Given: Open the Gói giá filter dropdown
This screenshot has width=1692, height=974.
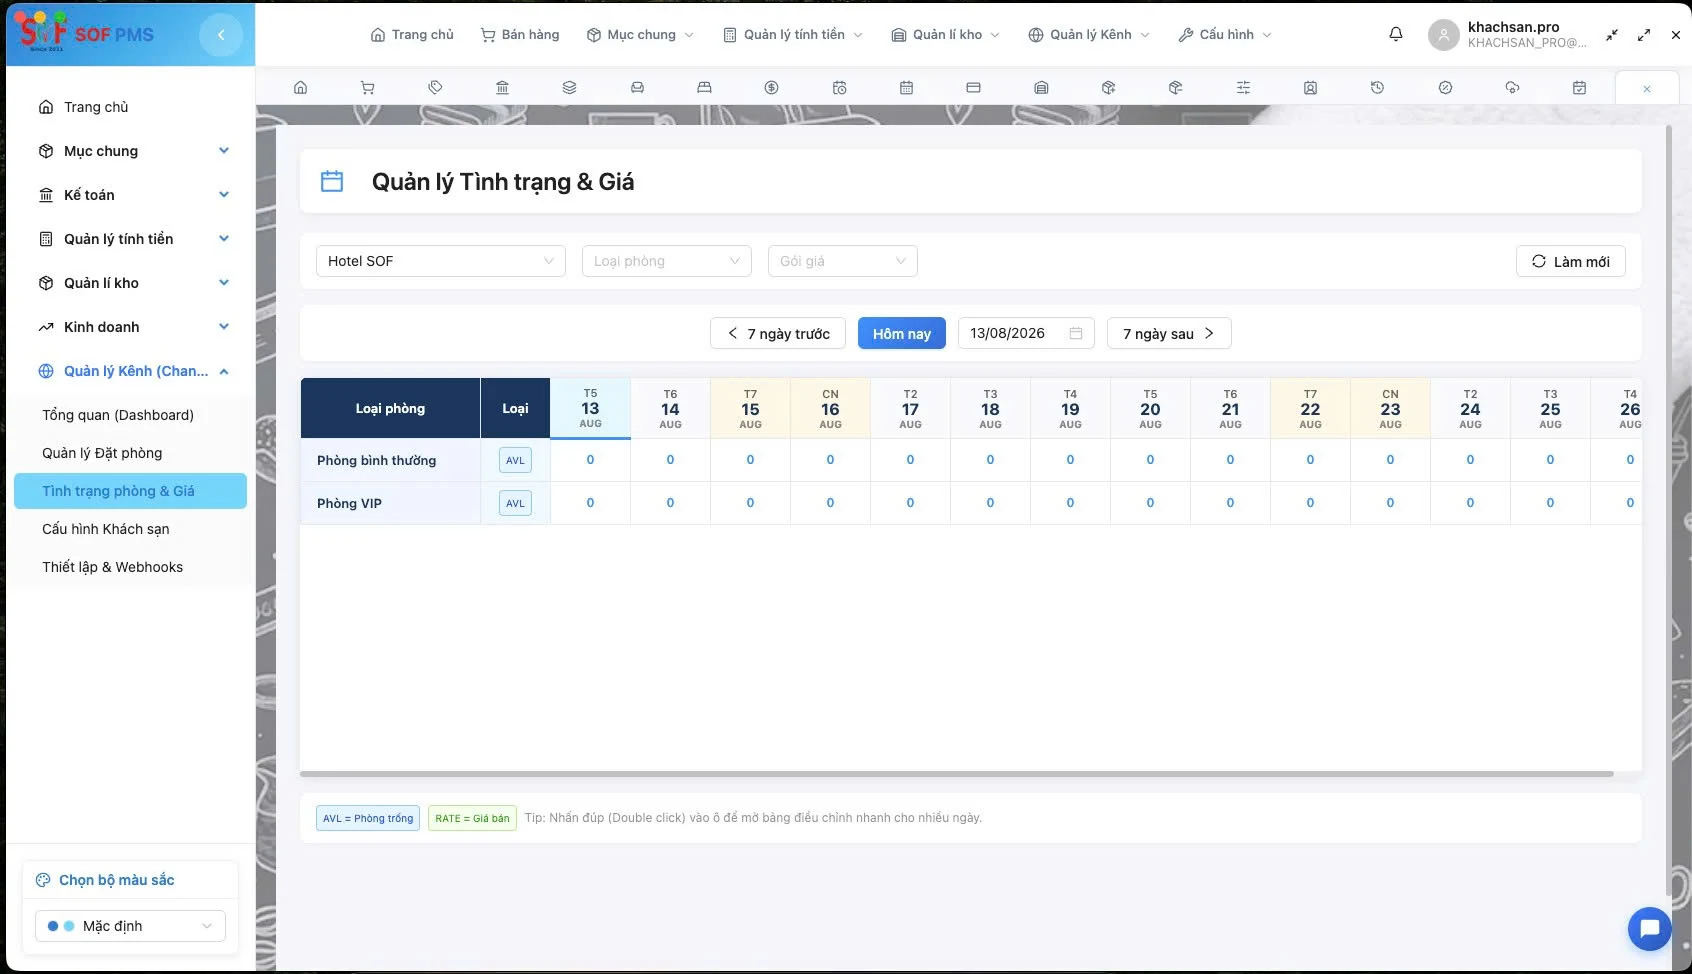Looking at the screenshot, I should click(x=843, y=261).
